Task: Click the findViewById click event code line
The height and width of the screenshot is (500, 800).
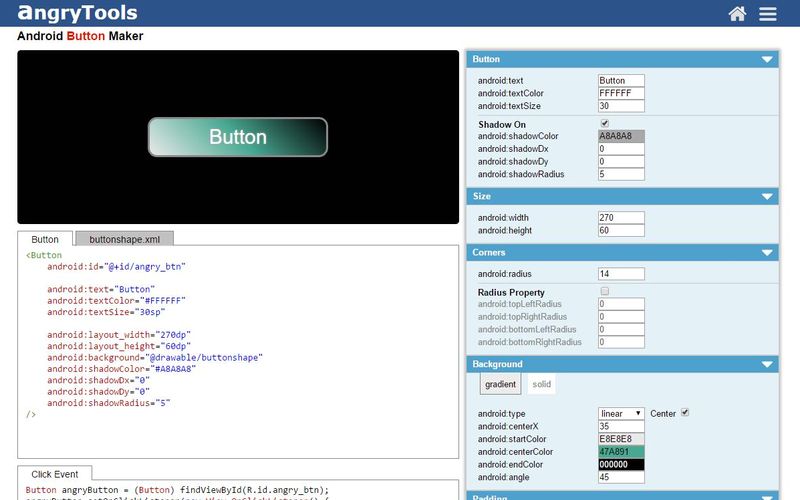Action: click(x=177, y=490)
